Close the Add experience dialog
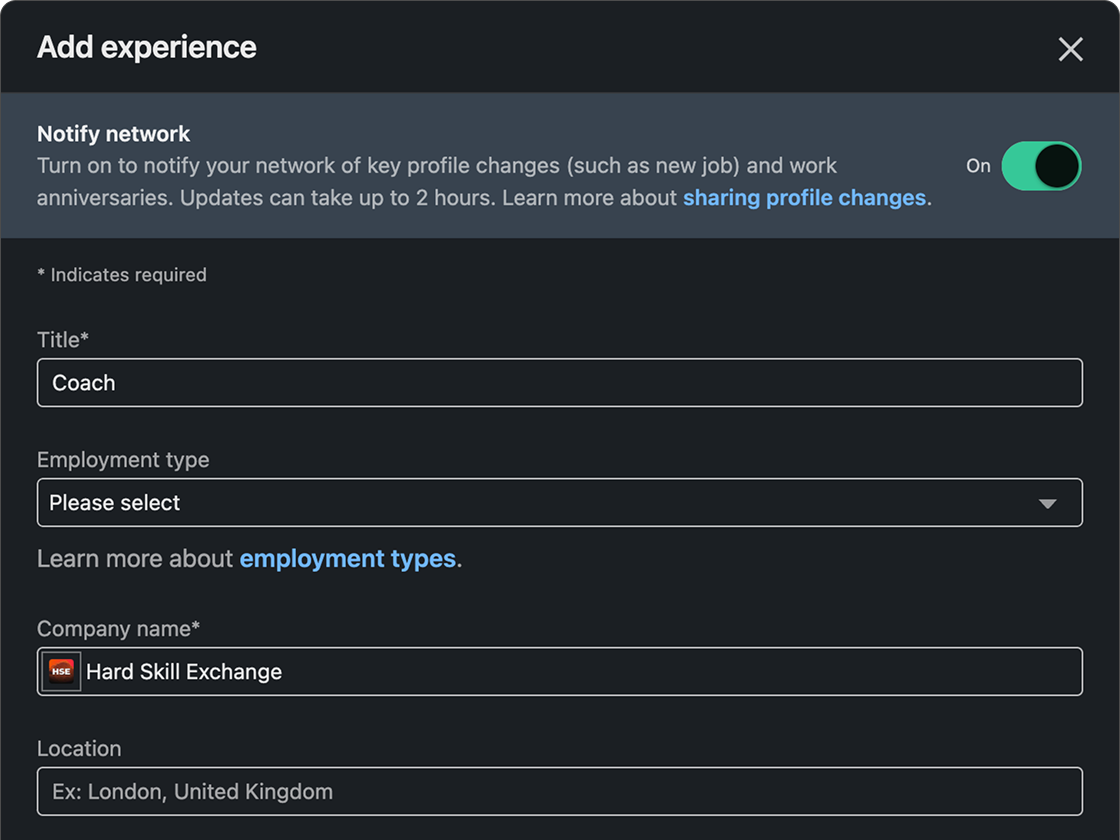The image size is (1120, 840). [x=1070, y=49]
